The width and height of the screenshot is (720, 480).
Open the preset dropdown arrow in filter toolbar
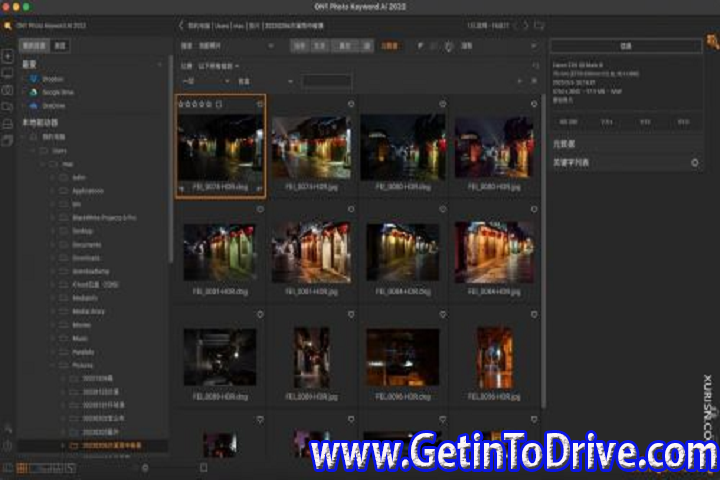tap(271, 46)
